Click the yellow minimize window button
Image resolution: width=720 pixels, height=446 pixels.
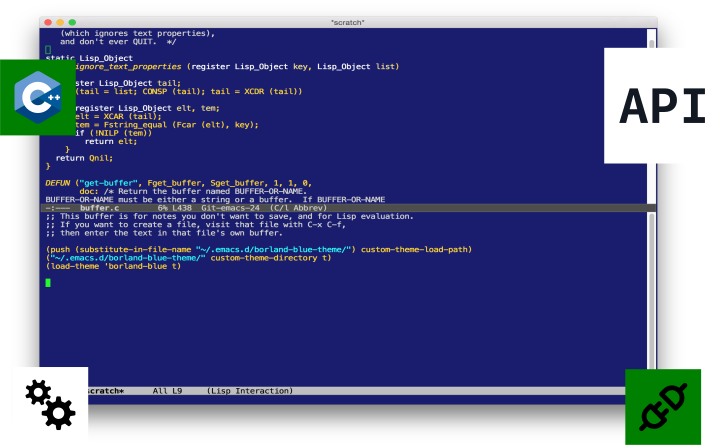pyautogui.click(x=60, y=21)
